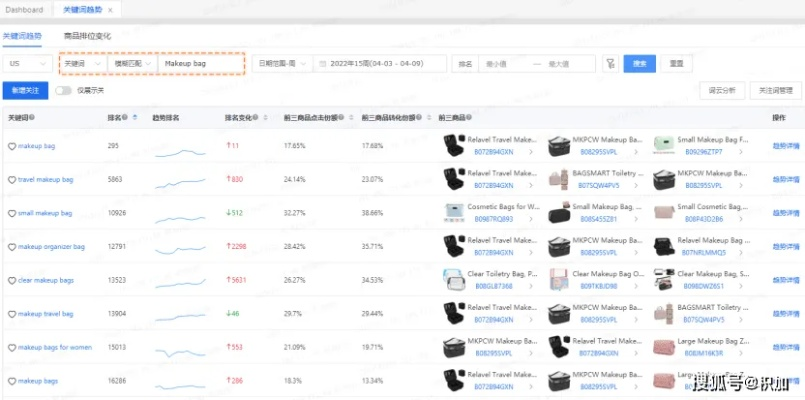Sort by 排名 column arrows
Viewport: 805px width, 400px height.
click(x=135, y=118)
